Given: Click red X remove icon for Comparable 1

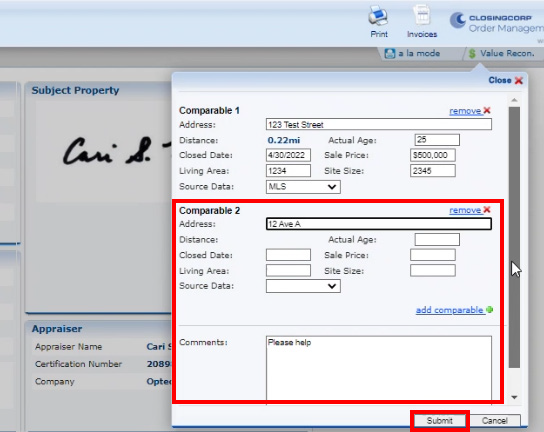Looking at the screenshot, I should tap(487, 110).
